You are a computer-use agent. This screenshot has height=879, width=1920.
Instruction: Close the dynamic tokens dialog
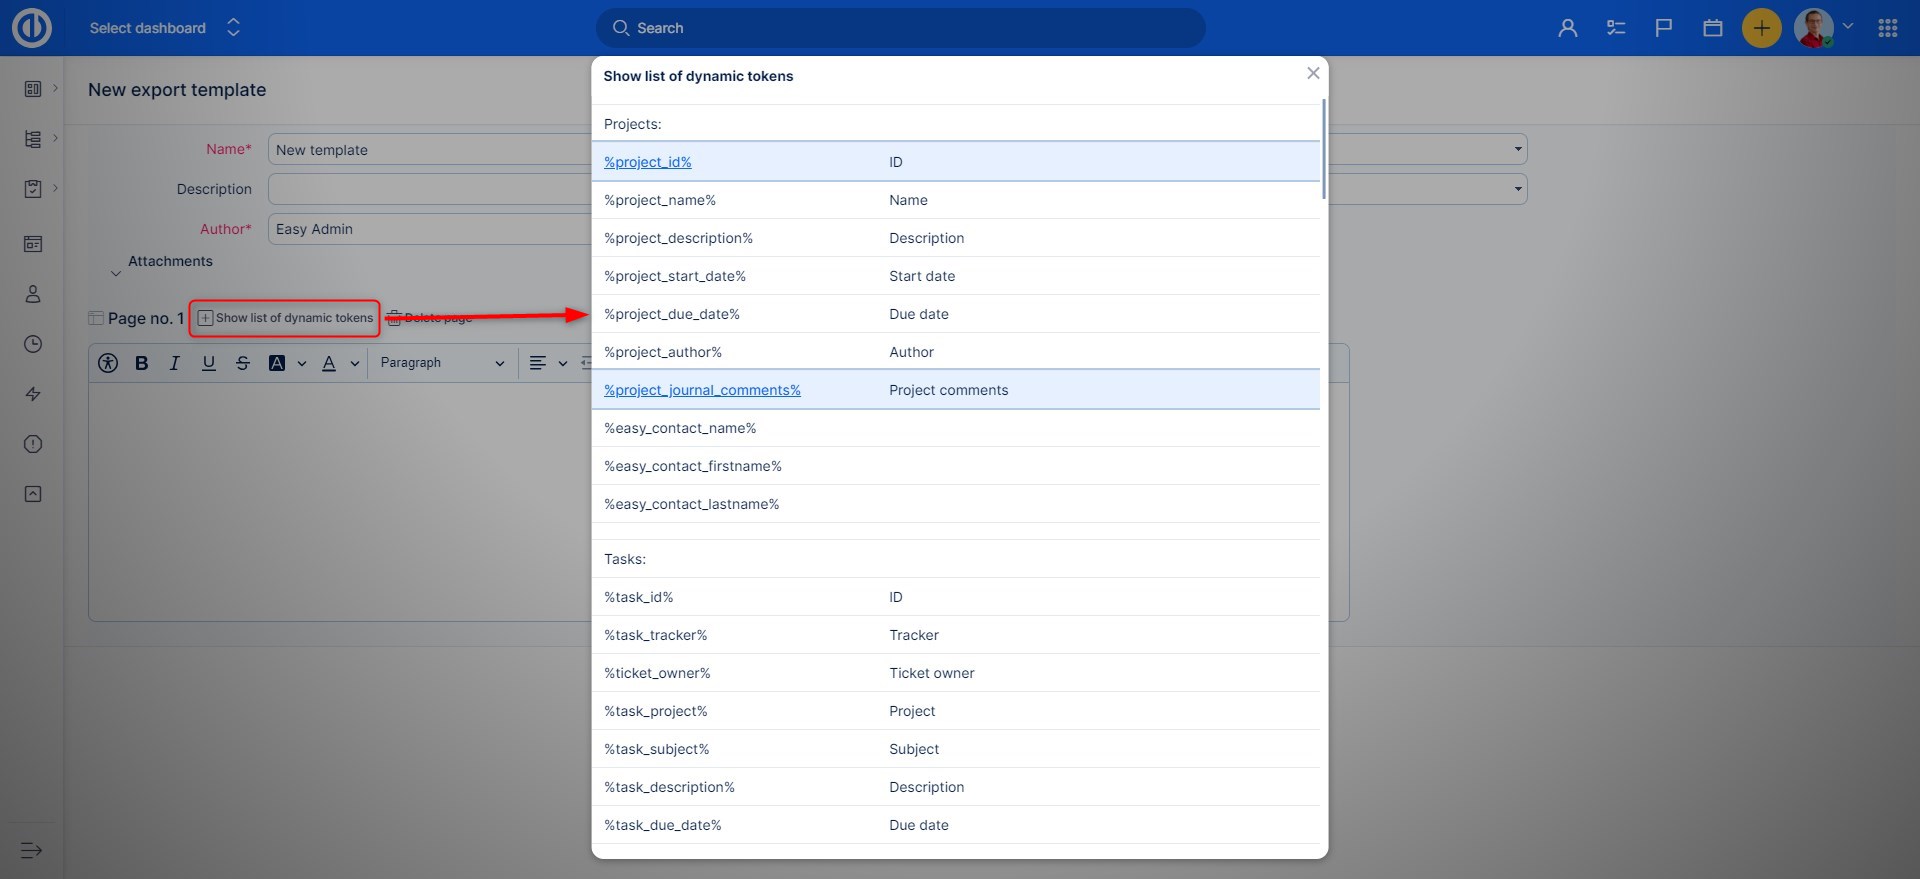(x=1313, y=73)
